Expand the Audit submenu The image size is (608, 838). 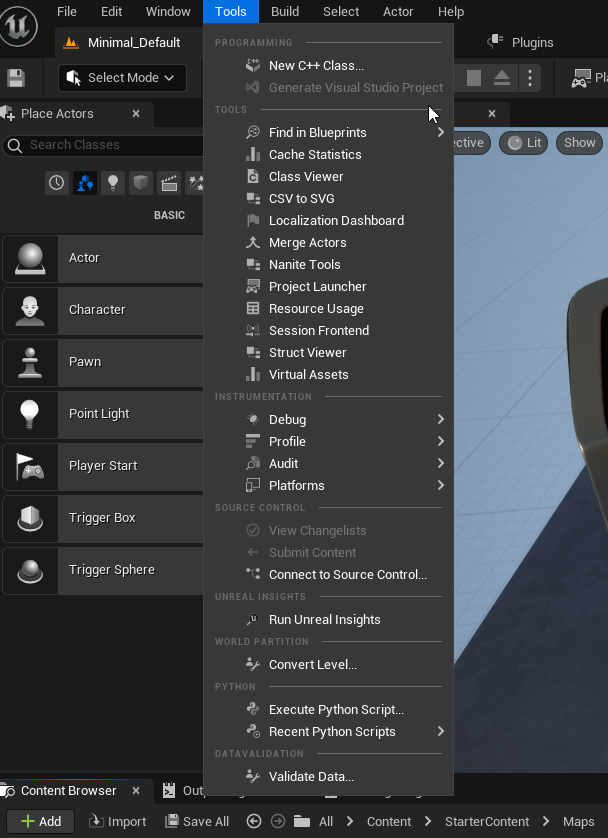click(440, 463)
